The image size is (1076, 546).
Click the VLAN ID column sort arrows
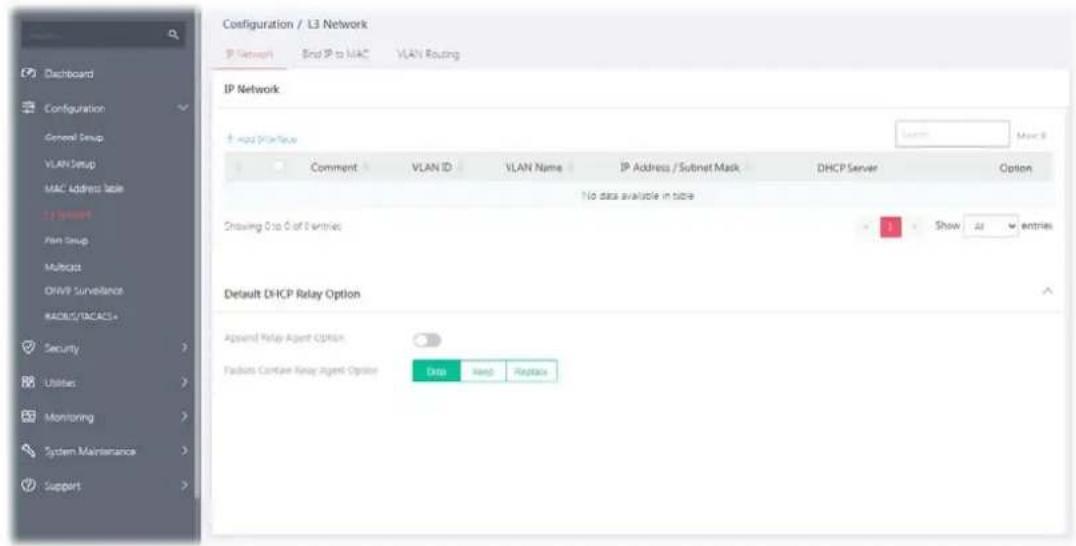click(459, 168)
